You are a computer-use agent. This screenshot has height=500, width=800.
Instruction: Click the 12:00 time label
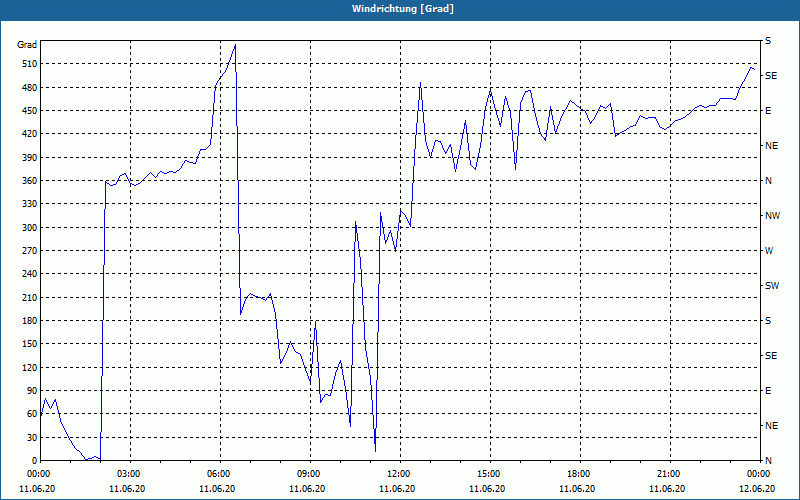399,474
